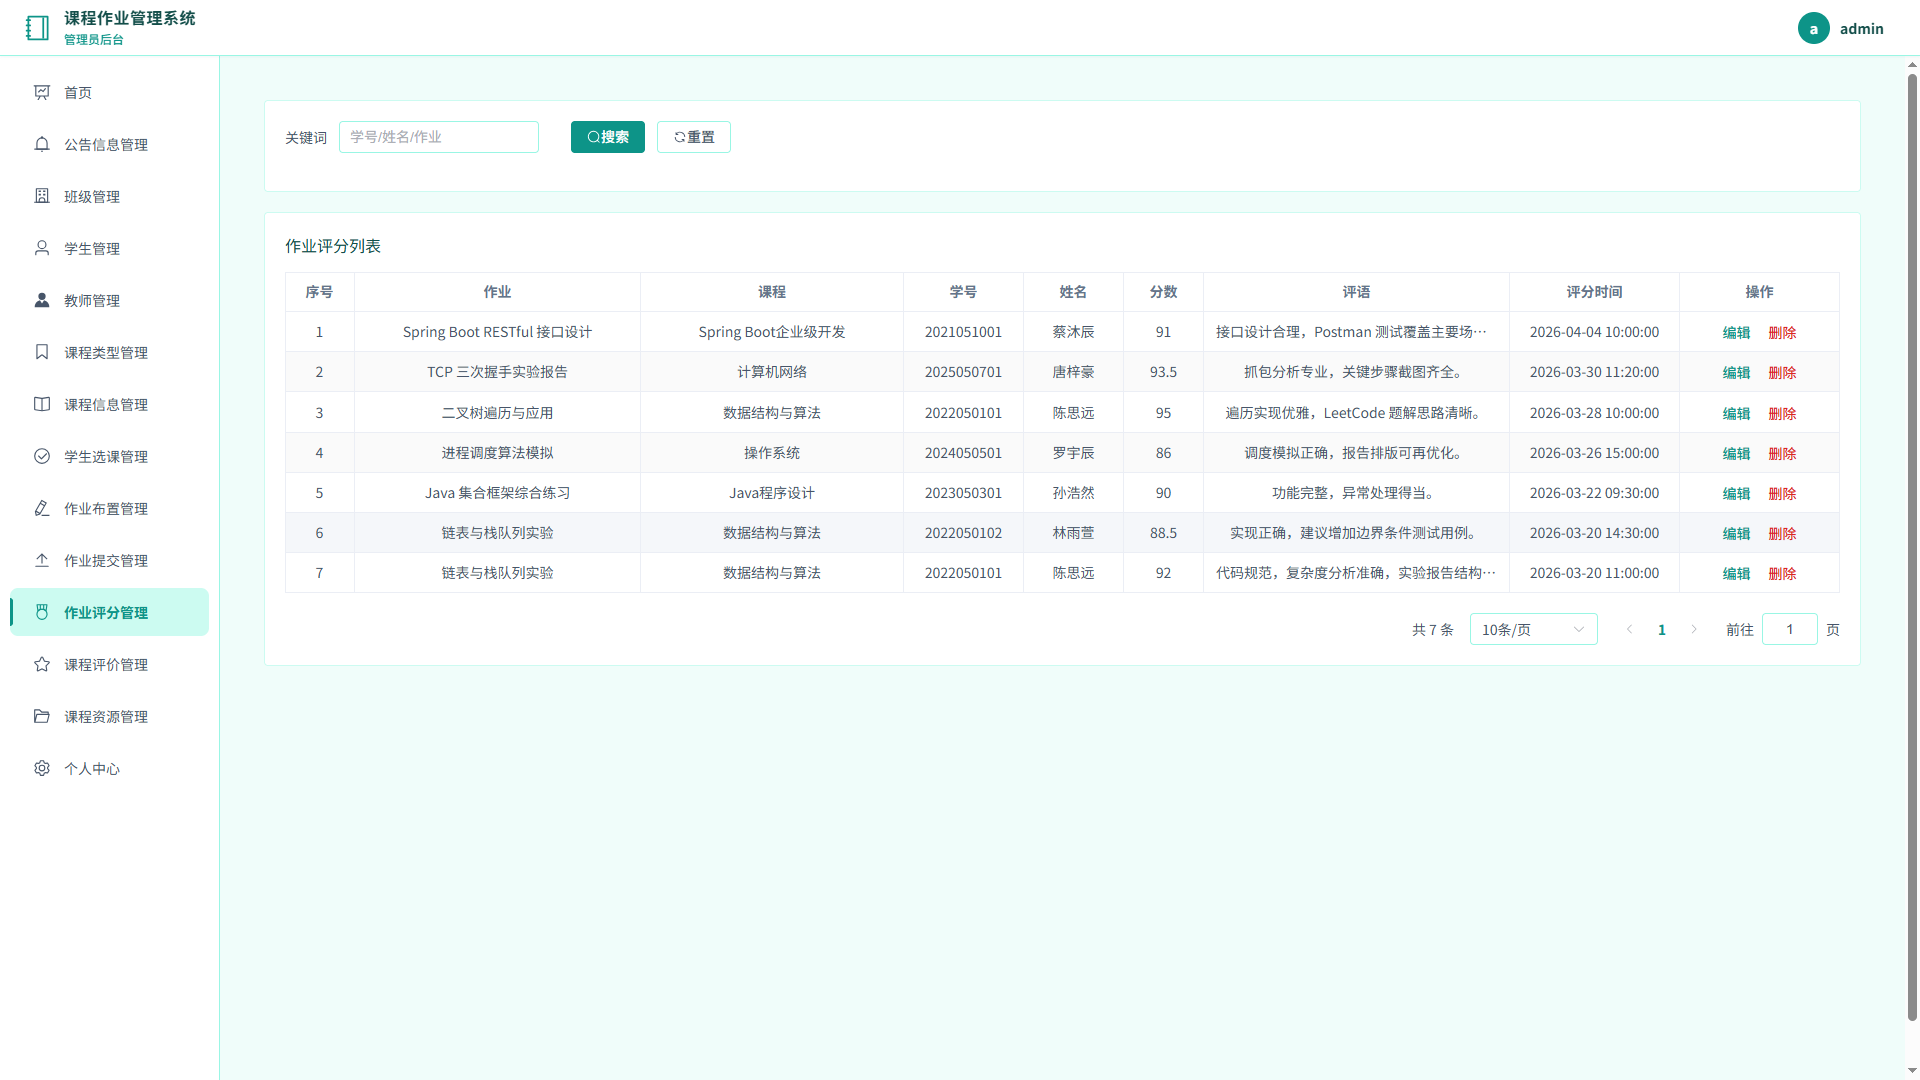Viewport: 1920px width, 1080px height.
Task: Open 公告信息管理 menu item
Action: point(110,144)
